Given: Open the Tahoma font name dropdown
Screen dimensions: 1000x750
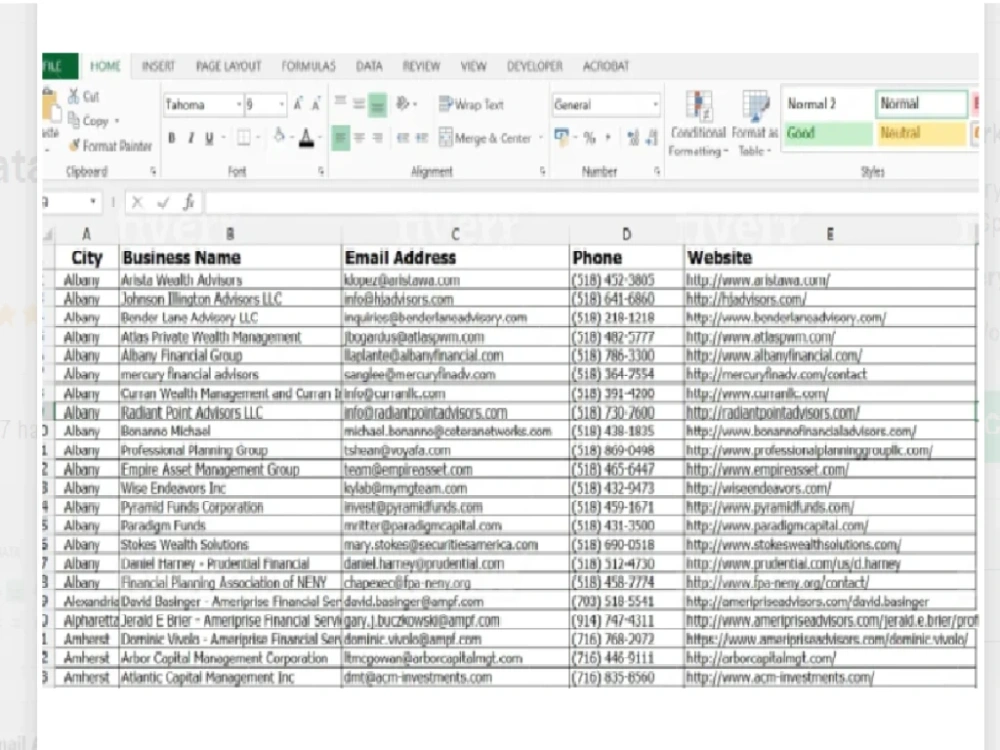Looking at the screenshot, I should click(x=239, y=104).
